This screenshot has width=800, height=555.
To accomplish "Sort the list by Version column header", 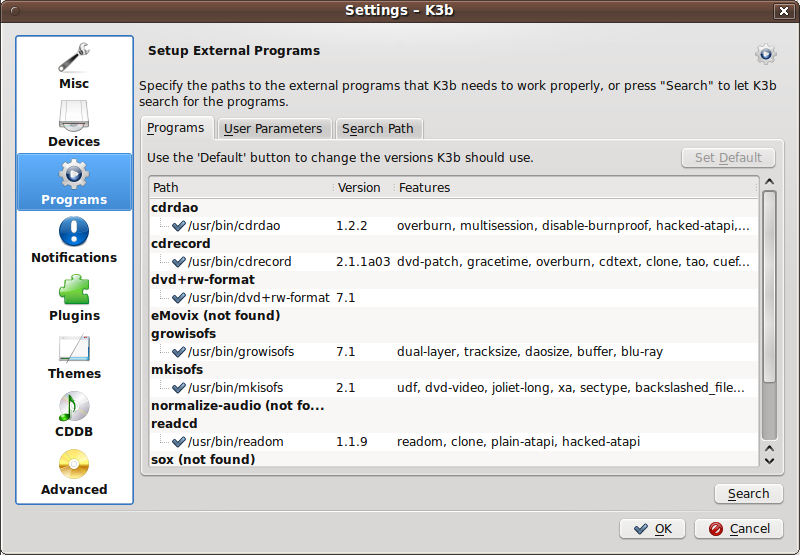I will pyautogui.click(x=360, y=188).
